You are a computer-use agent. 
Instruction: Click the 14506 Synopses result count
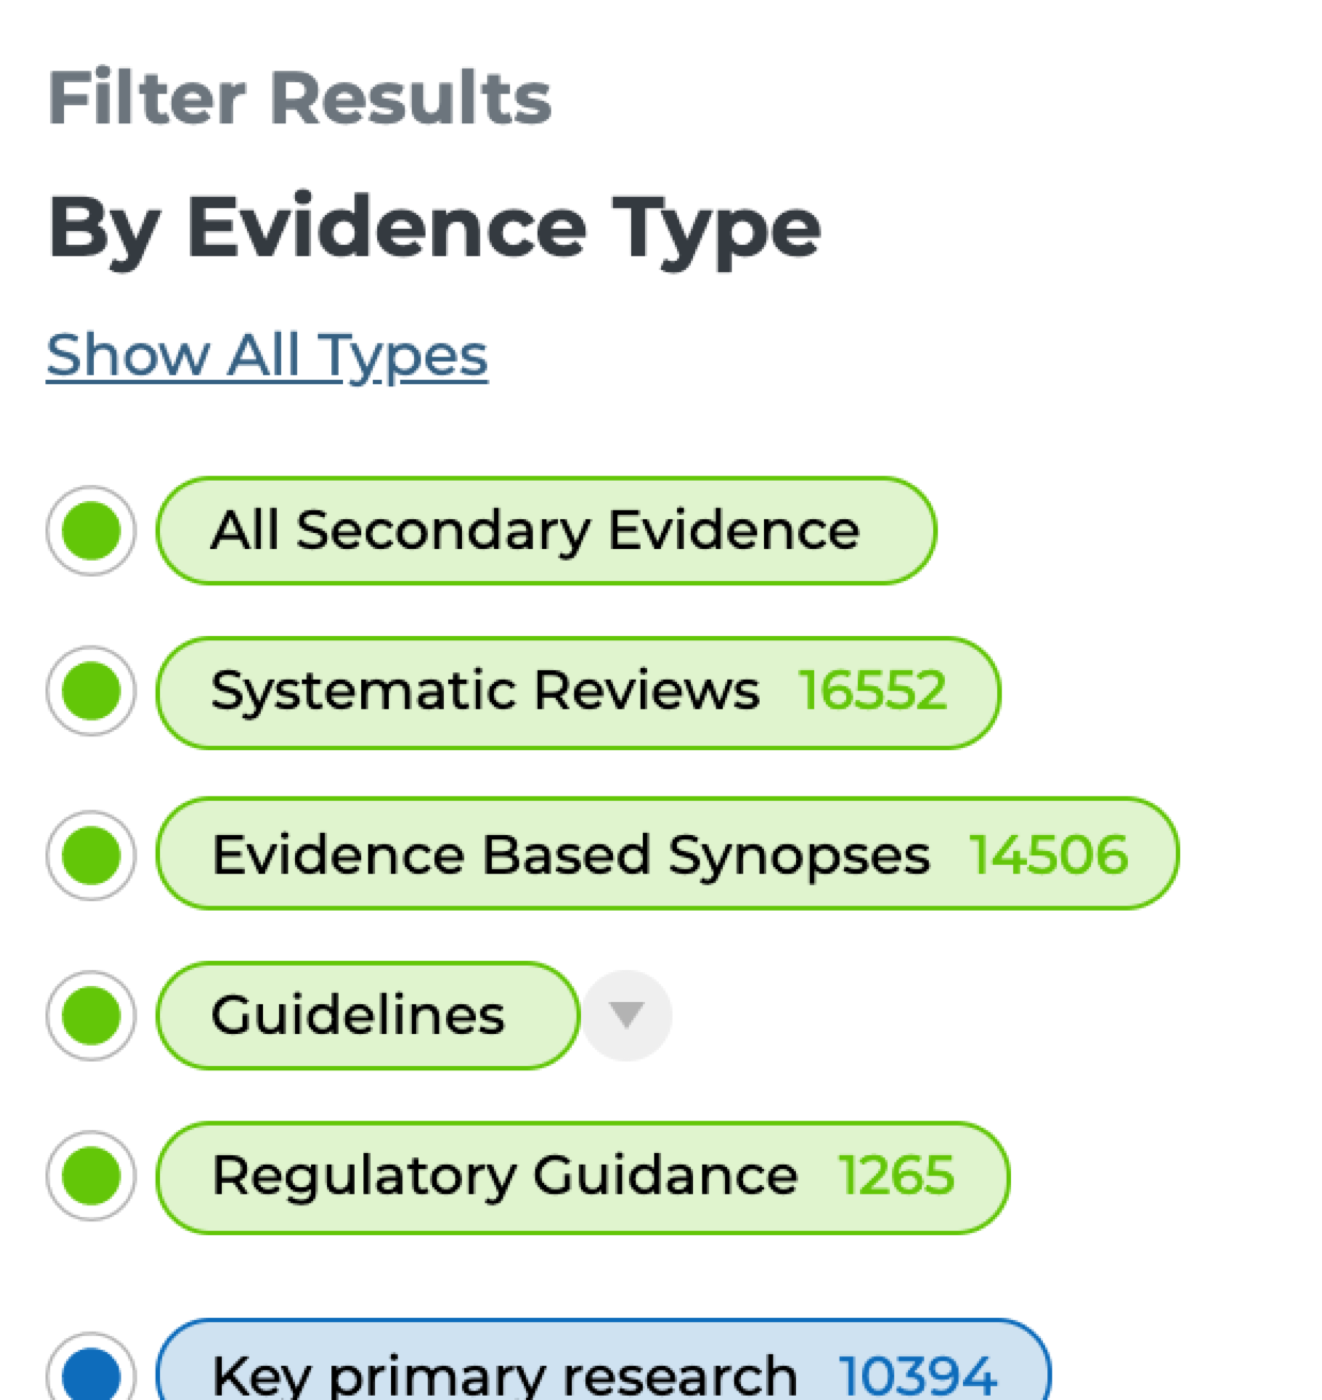pyautogui.click(x=1049, y=855)
